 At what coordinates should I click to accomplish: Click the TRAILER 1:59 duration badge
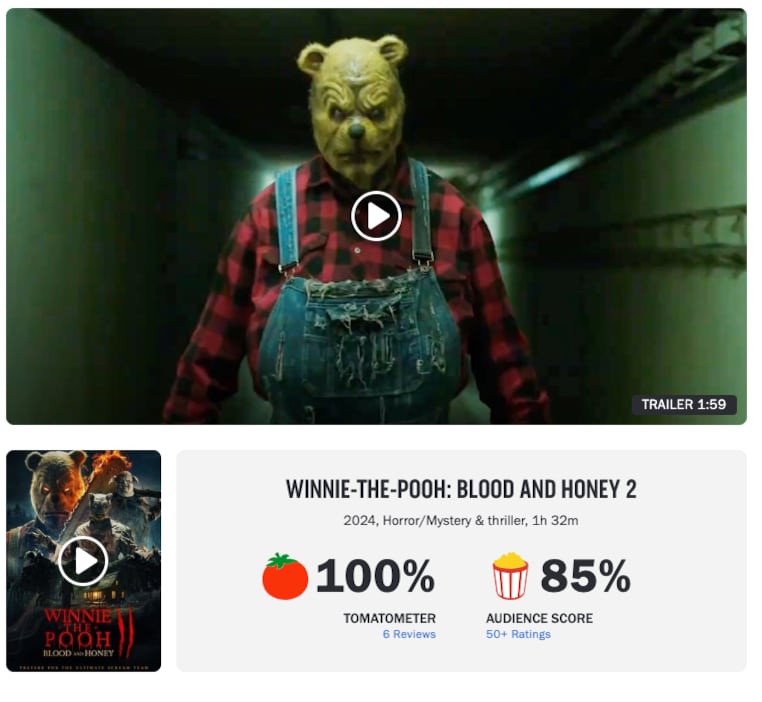684,404
